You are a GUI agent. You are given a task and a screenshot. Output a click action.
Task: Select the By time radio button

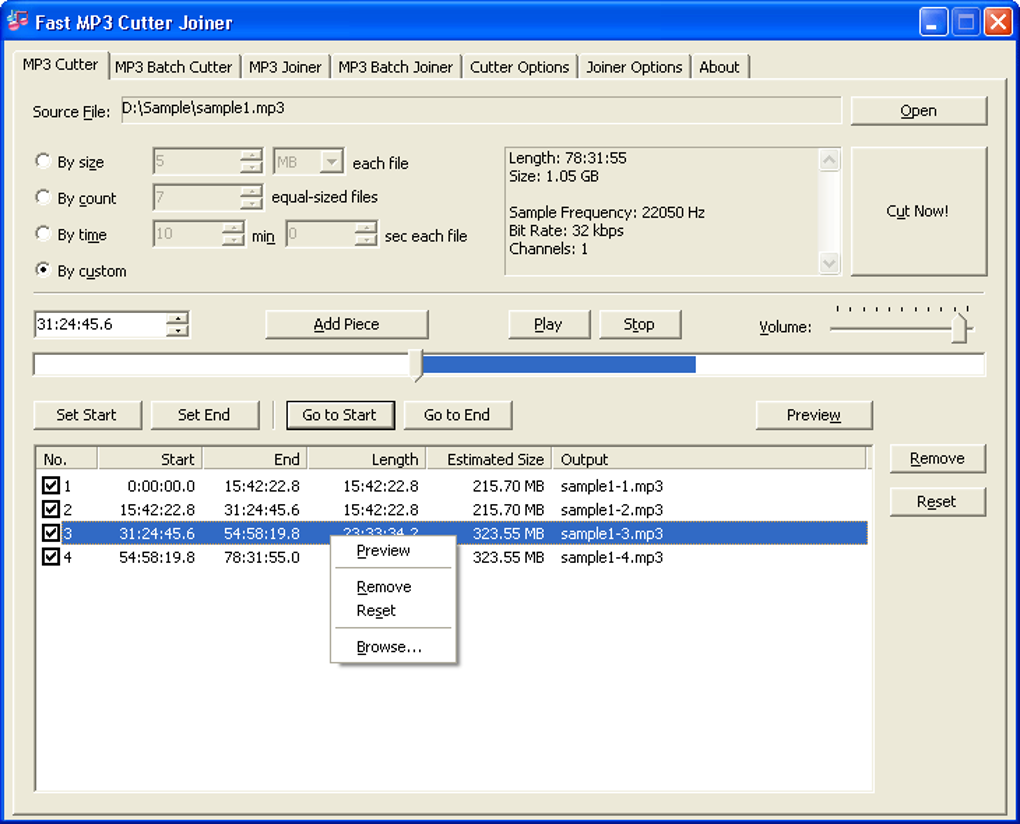pyautogui.click(x=43, y=233)
